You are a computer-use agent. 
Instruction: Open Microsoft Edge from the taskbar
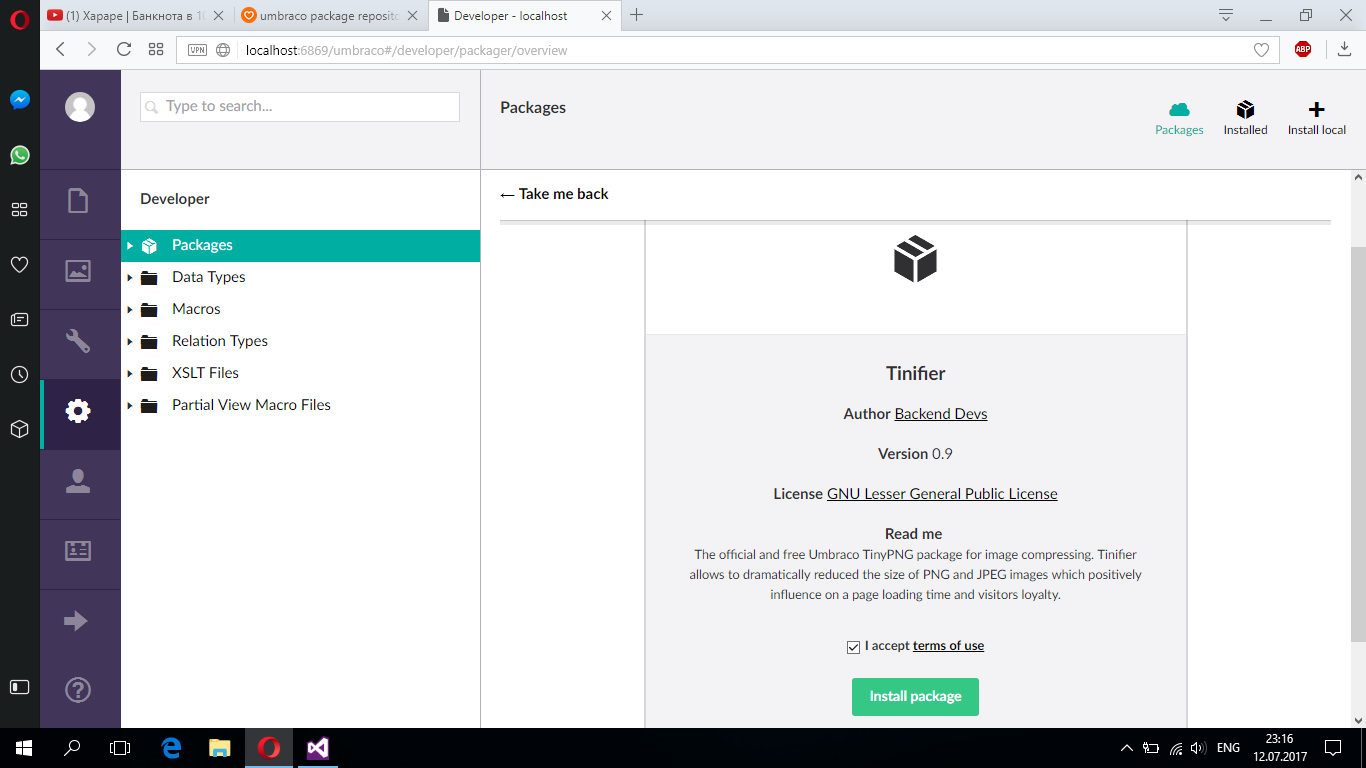pyautogui.click(x=171, y=748)
